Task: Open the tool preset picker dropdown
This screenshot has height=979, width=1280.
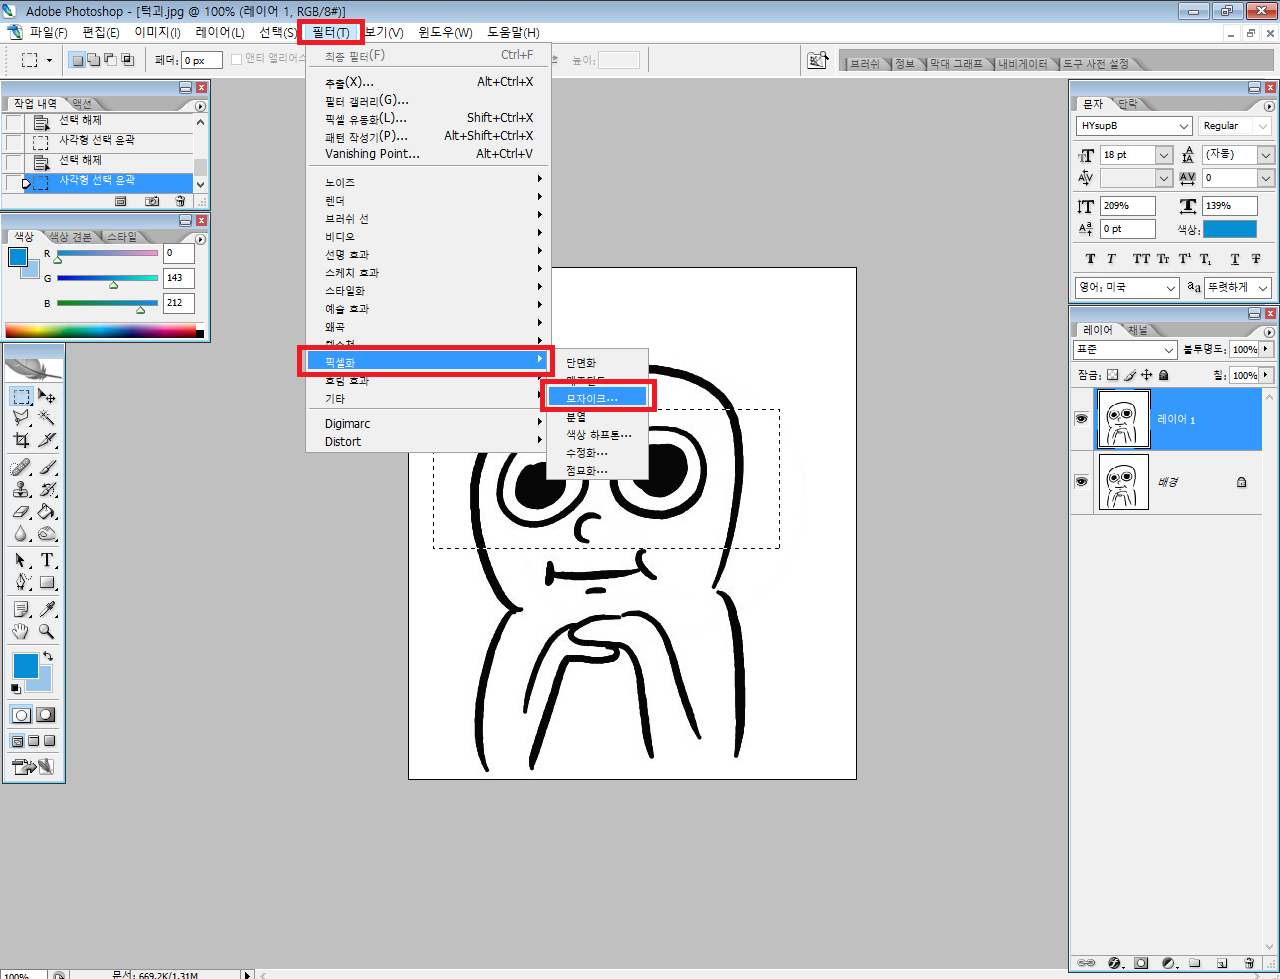Action: (49, 60)
